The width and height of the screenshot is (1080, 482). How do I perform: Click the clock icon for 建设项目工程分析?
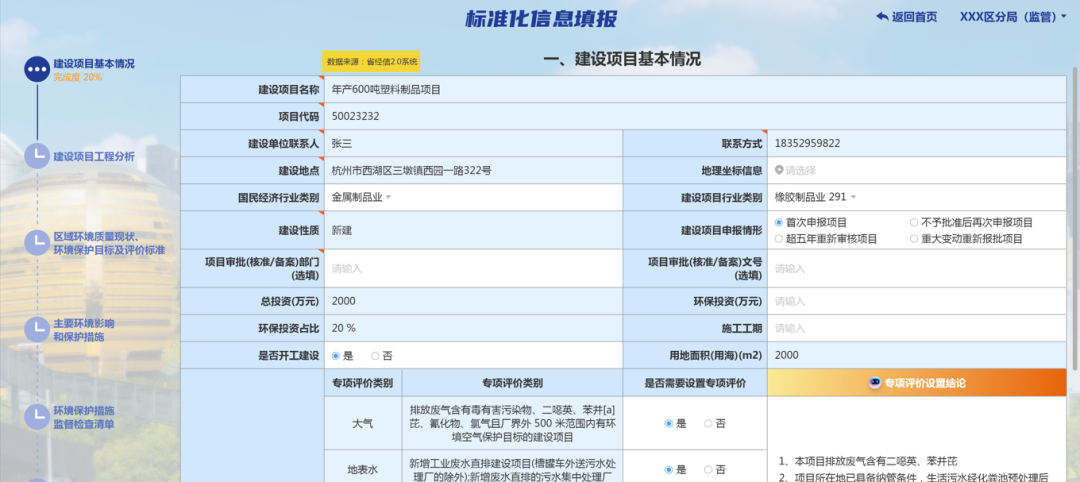click(37, 156)
